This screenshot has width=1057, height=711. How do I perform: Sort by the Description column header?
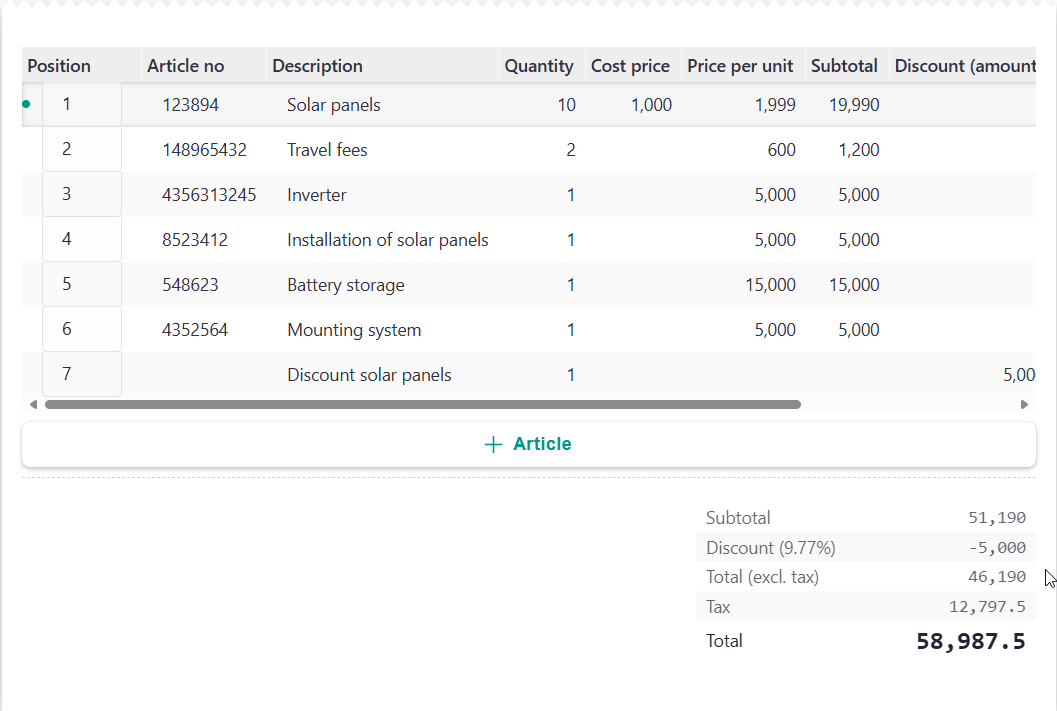tap(318, 66)
